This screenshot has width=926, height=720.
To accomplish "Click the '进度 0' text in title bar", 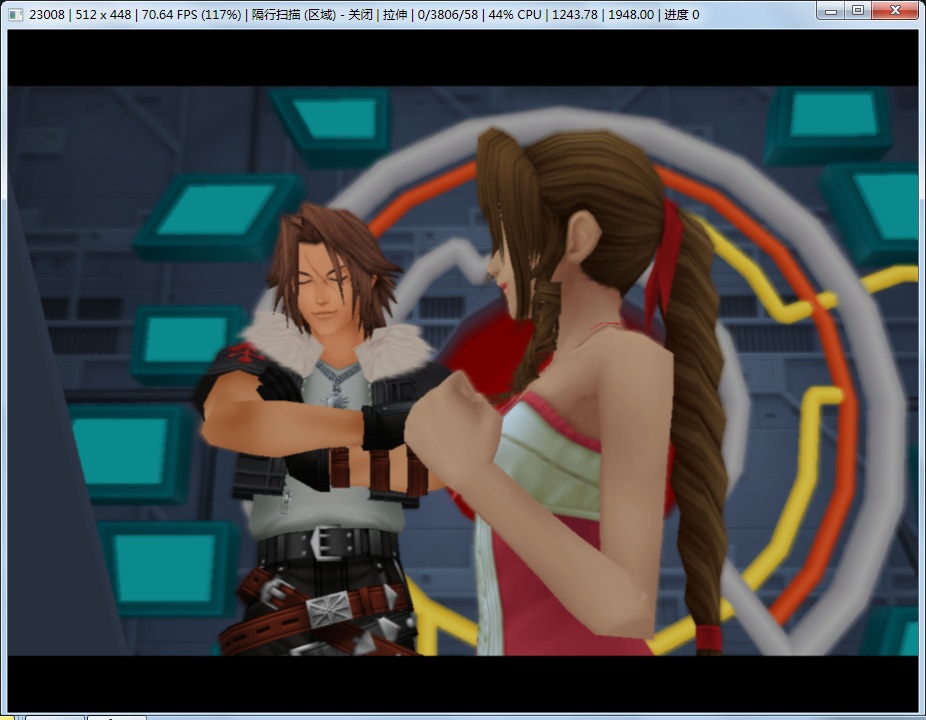I will pos(682,14).
